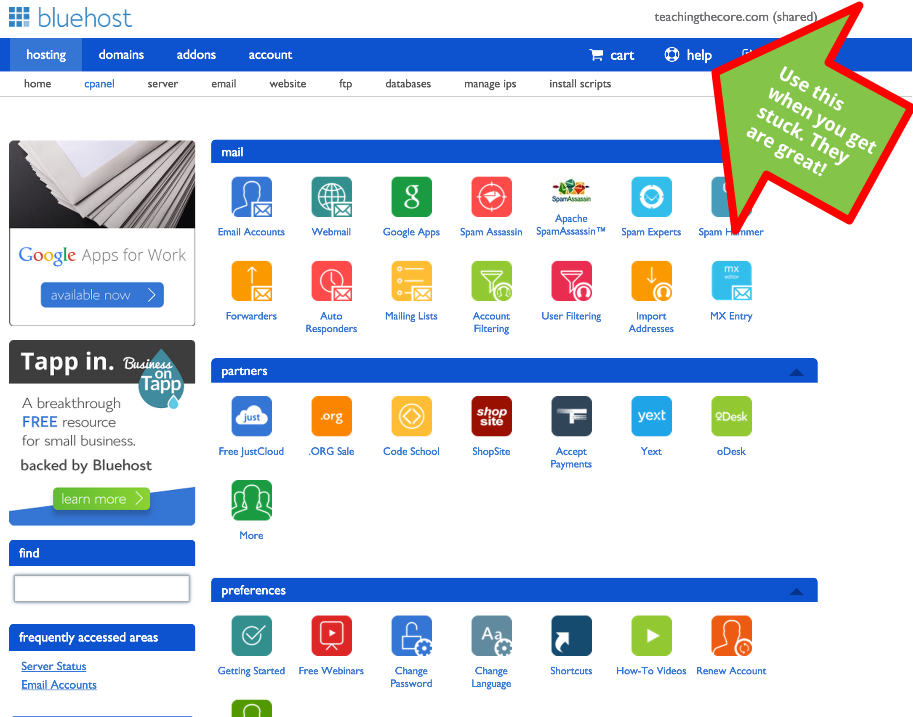Screen dimensions: 913x717
Task: Open the Google Apps icon
Action: 411,197
